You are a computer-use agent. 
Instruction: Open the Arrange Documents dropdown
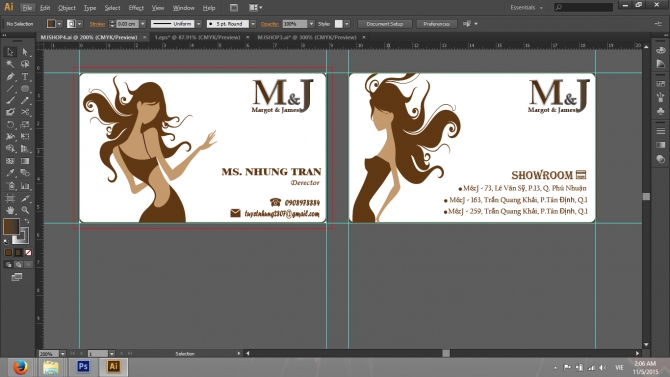[x=256, y=8]
